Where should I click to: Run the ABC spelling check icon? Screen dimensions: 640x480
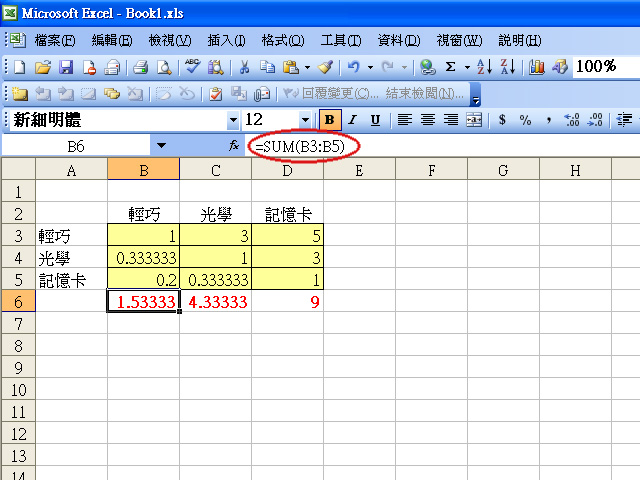click(192, 67)
